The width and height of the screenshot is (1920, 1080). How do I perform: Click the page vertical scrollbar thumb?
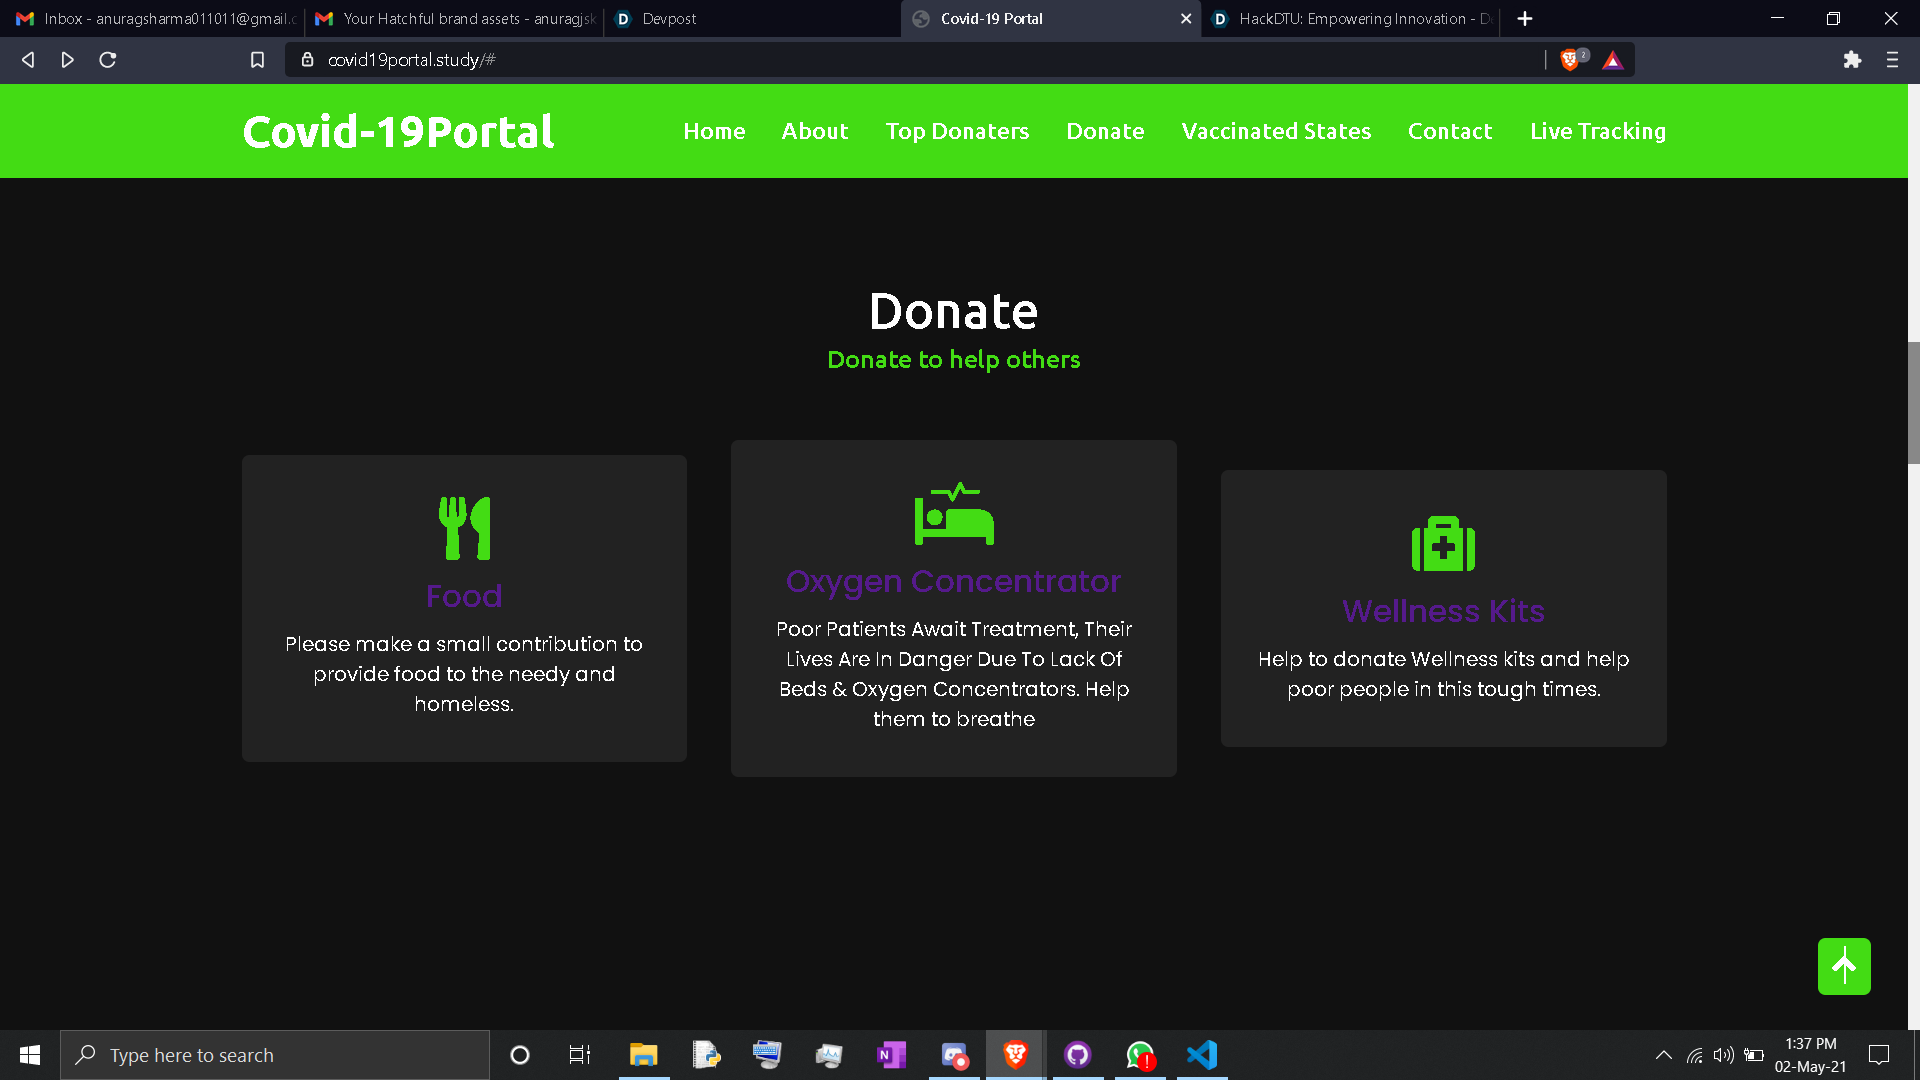tap(1913, 402)
